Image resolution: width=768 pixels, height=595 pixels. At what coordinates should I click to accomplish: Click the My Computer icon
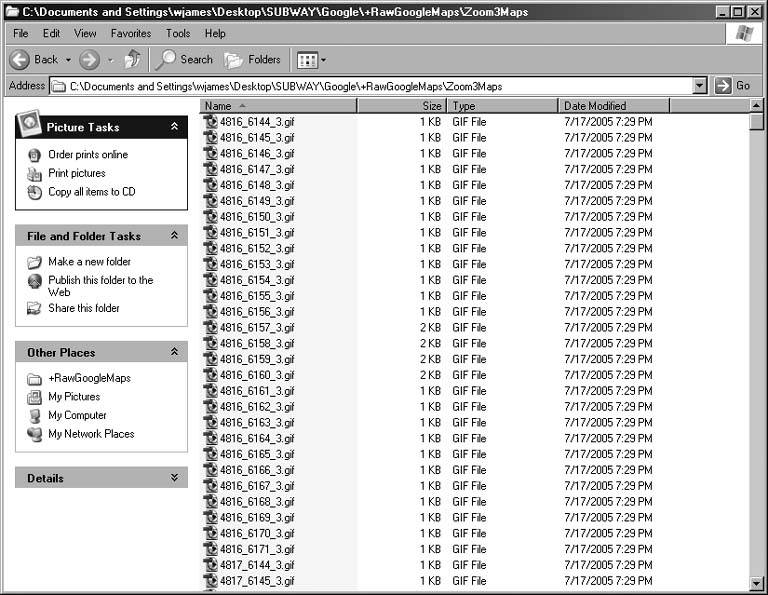(x=35, y=416)
